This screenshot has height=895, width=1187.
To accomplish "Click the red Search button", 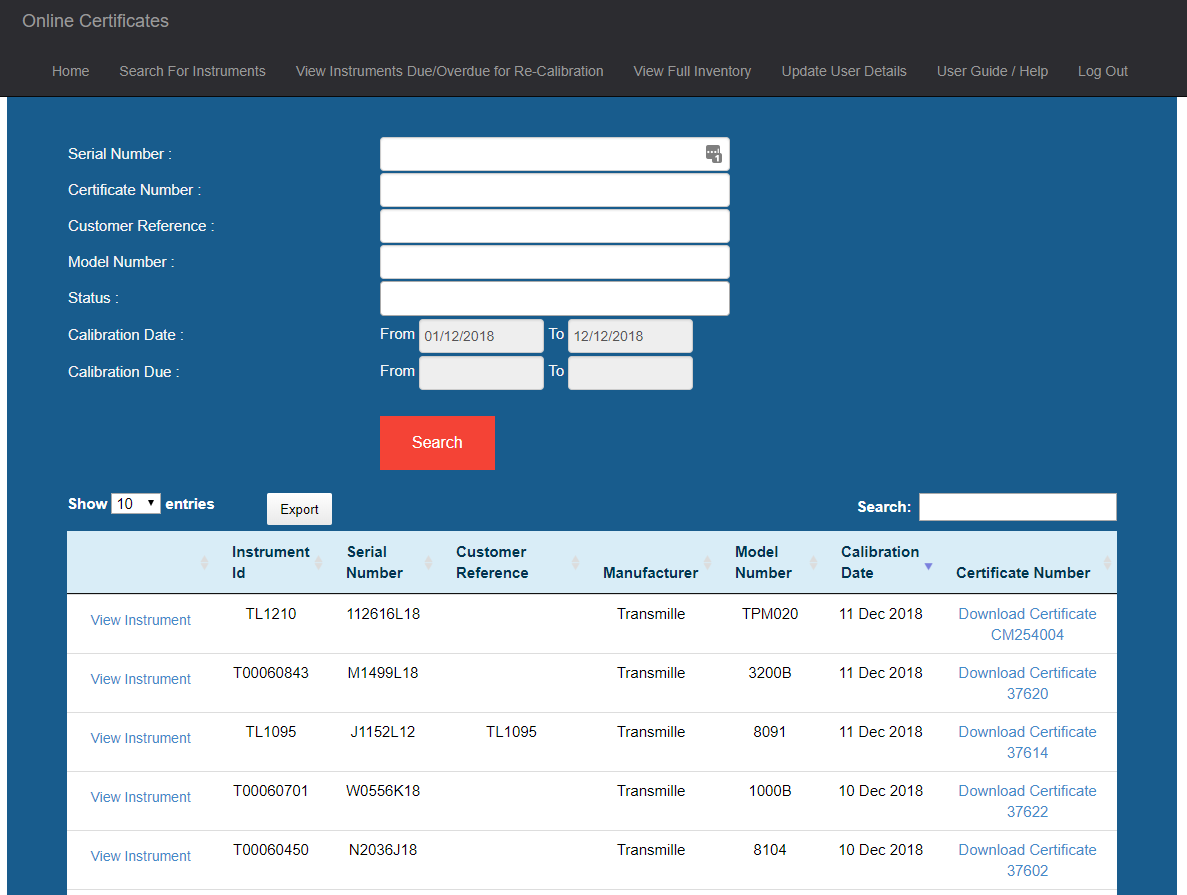I will tap(438, 443).
